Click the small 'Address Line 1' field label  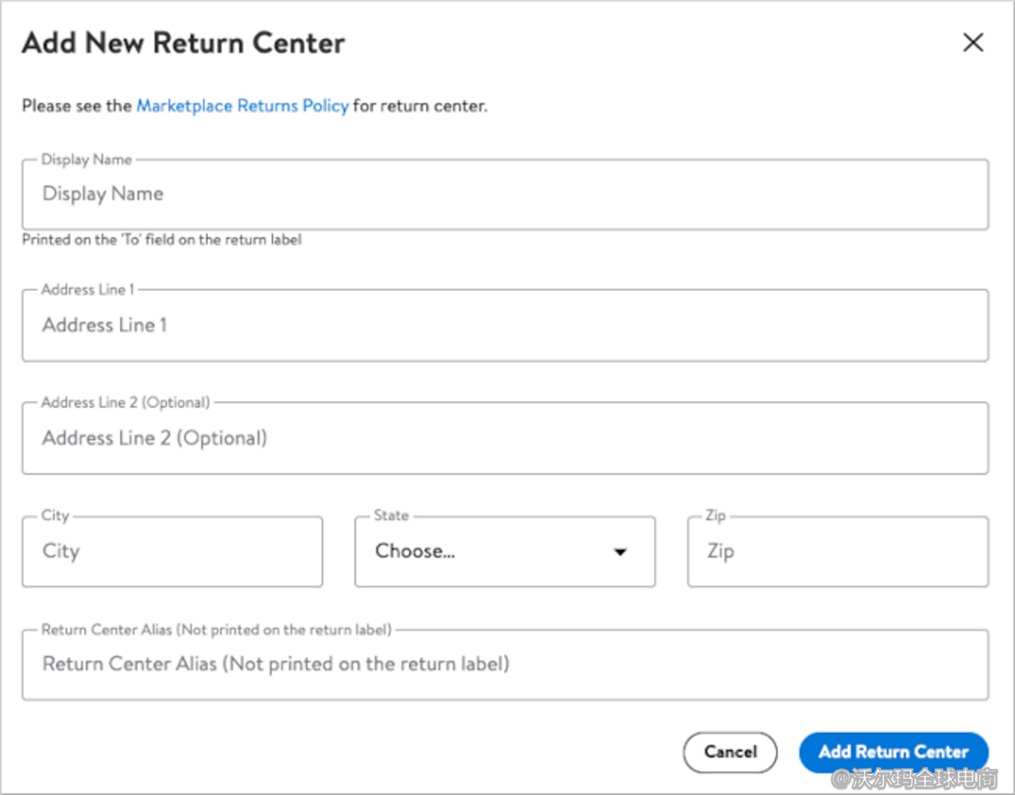click(87, 289)
